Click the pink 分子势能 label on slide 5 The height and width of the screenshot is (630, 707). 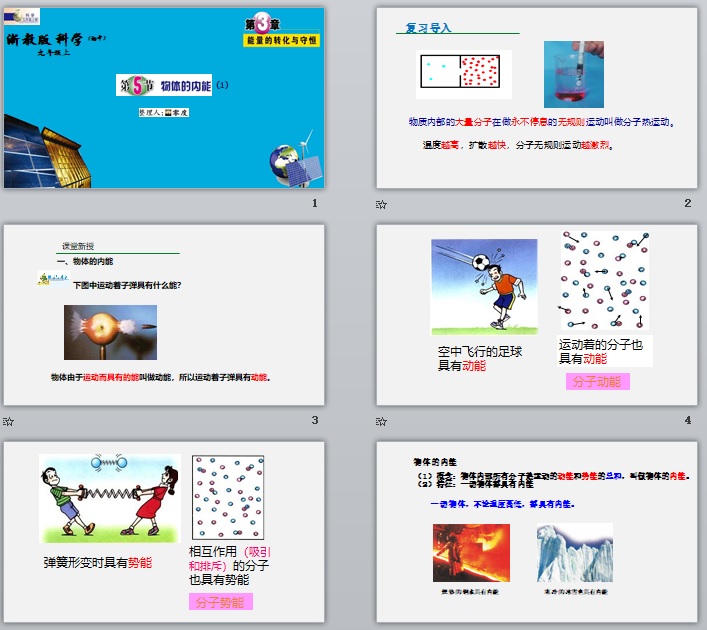221,602
